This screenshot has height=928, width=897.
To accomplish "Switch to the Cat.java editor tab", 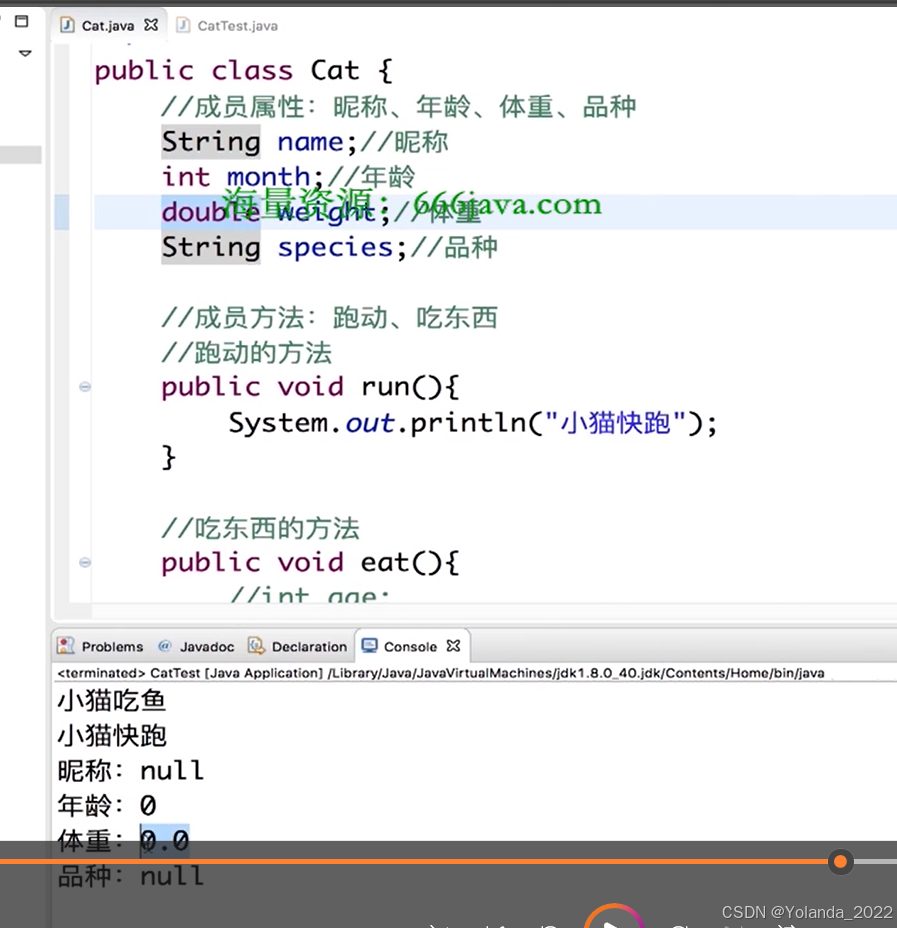I will tap(108, 25).
